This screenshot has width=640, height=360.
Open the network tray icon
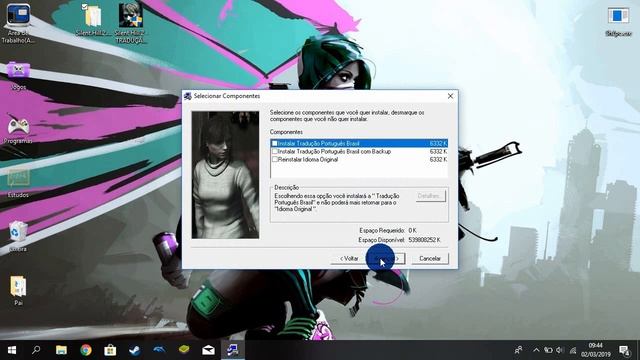coord(573,350)
